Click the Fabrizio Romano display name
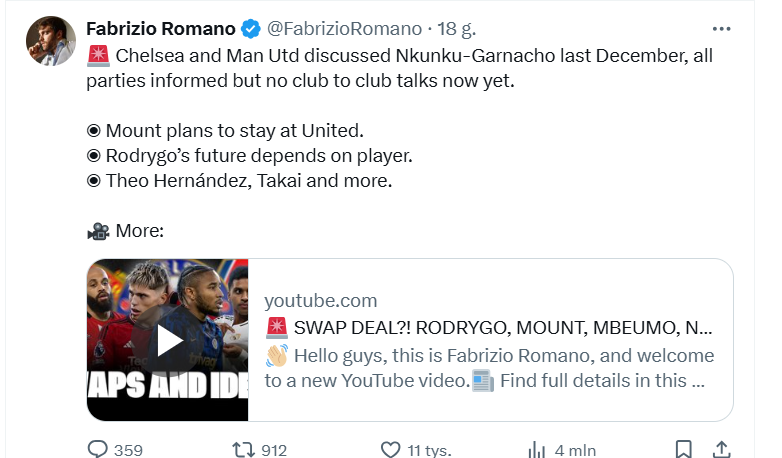782x458 pixels. click(160, 28)
